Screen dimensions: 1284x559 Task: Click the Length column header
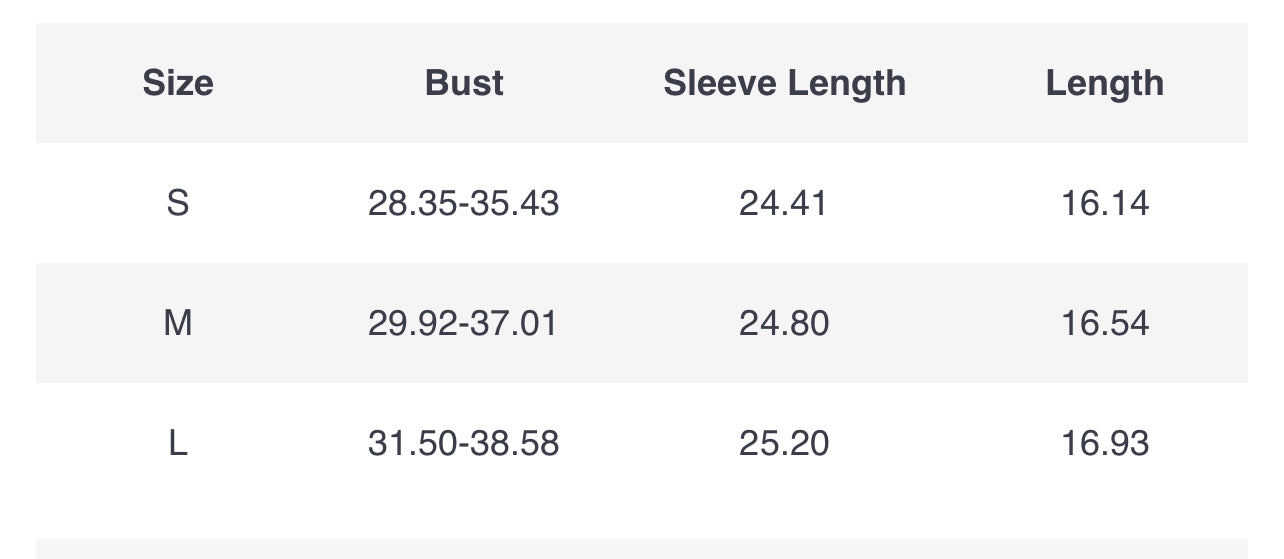coord(1105,83)
